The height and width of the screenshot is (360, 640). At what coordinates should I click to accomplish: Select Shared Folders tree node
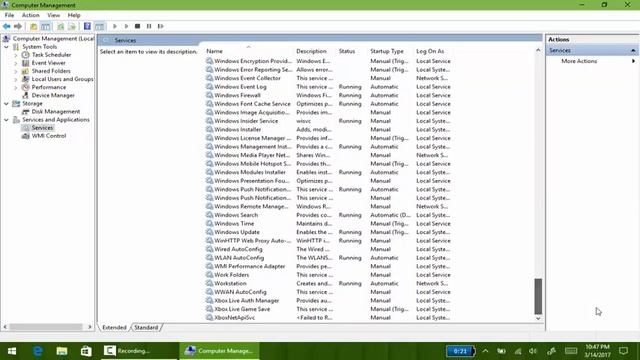coord(51,71)
